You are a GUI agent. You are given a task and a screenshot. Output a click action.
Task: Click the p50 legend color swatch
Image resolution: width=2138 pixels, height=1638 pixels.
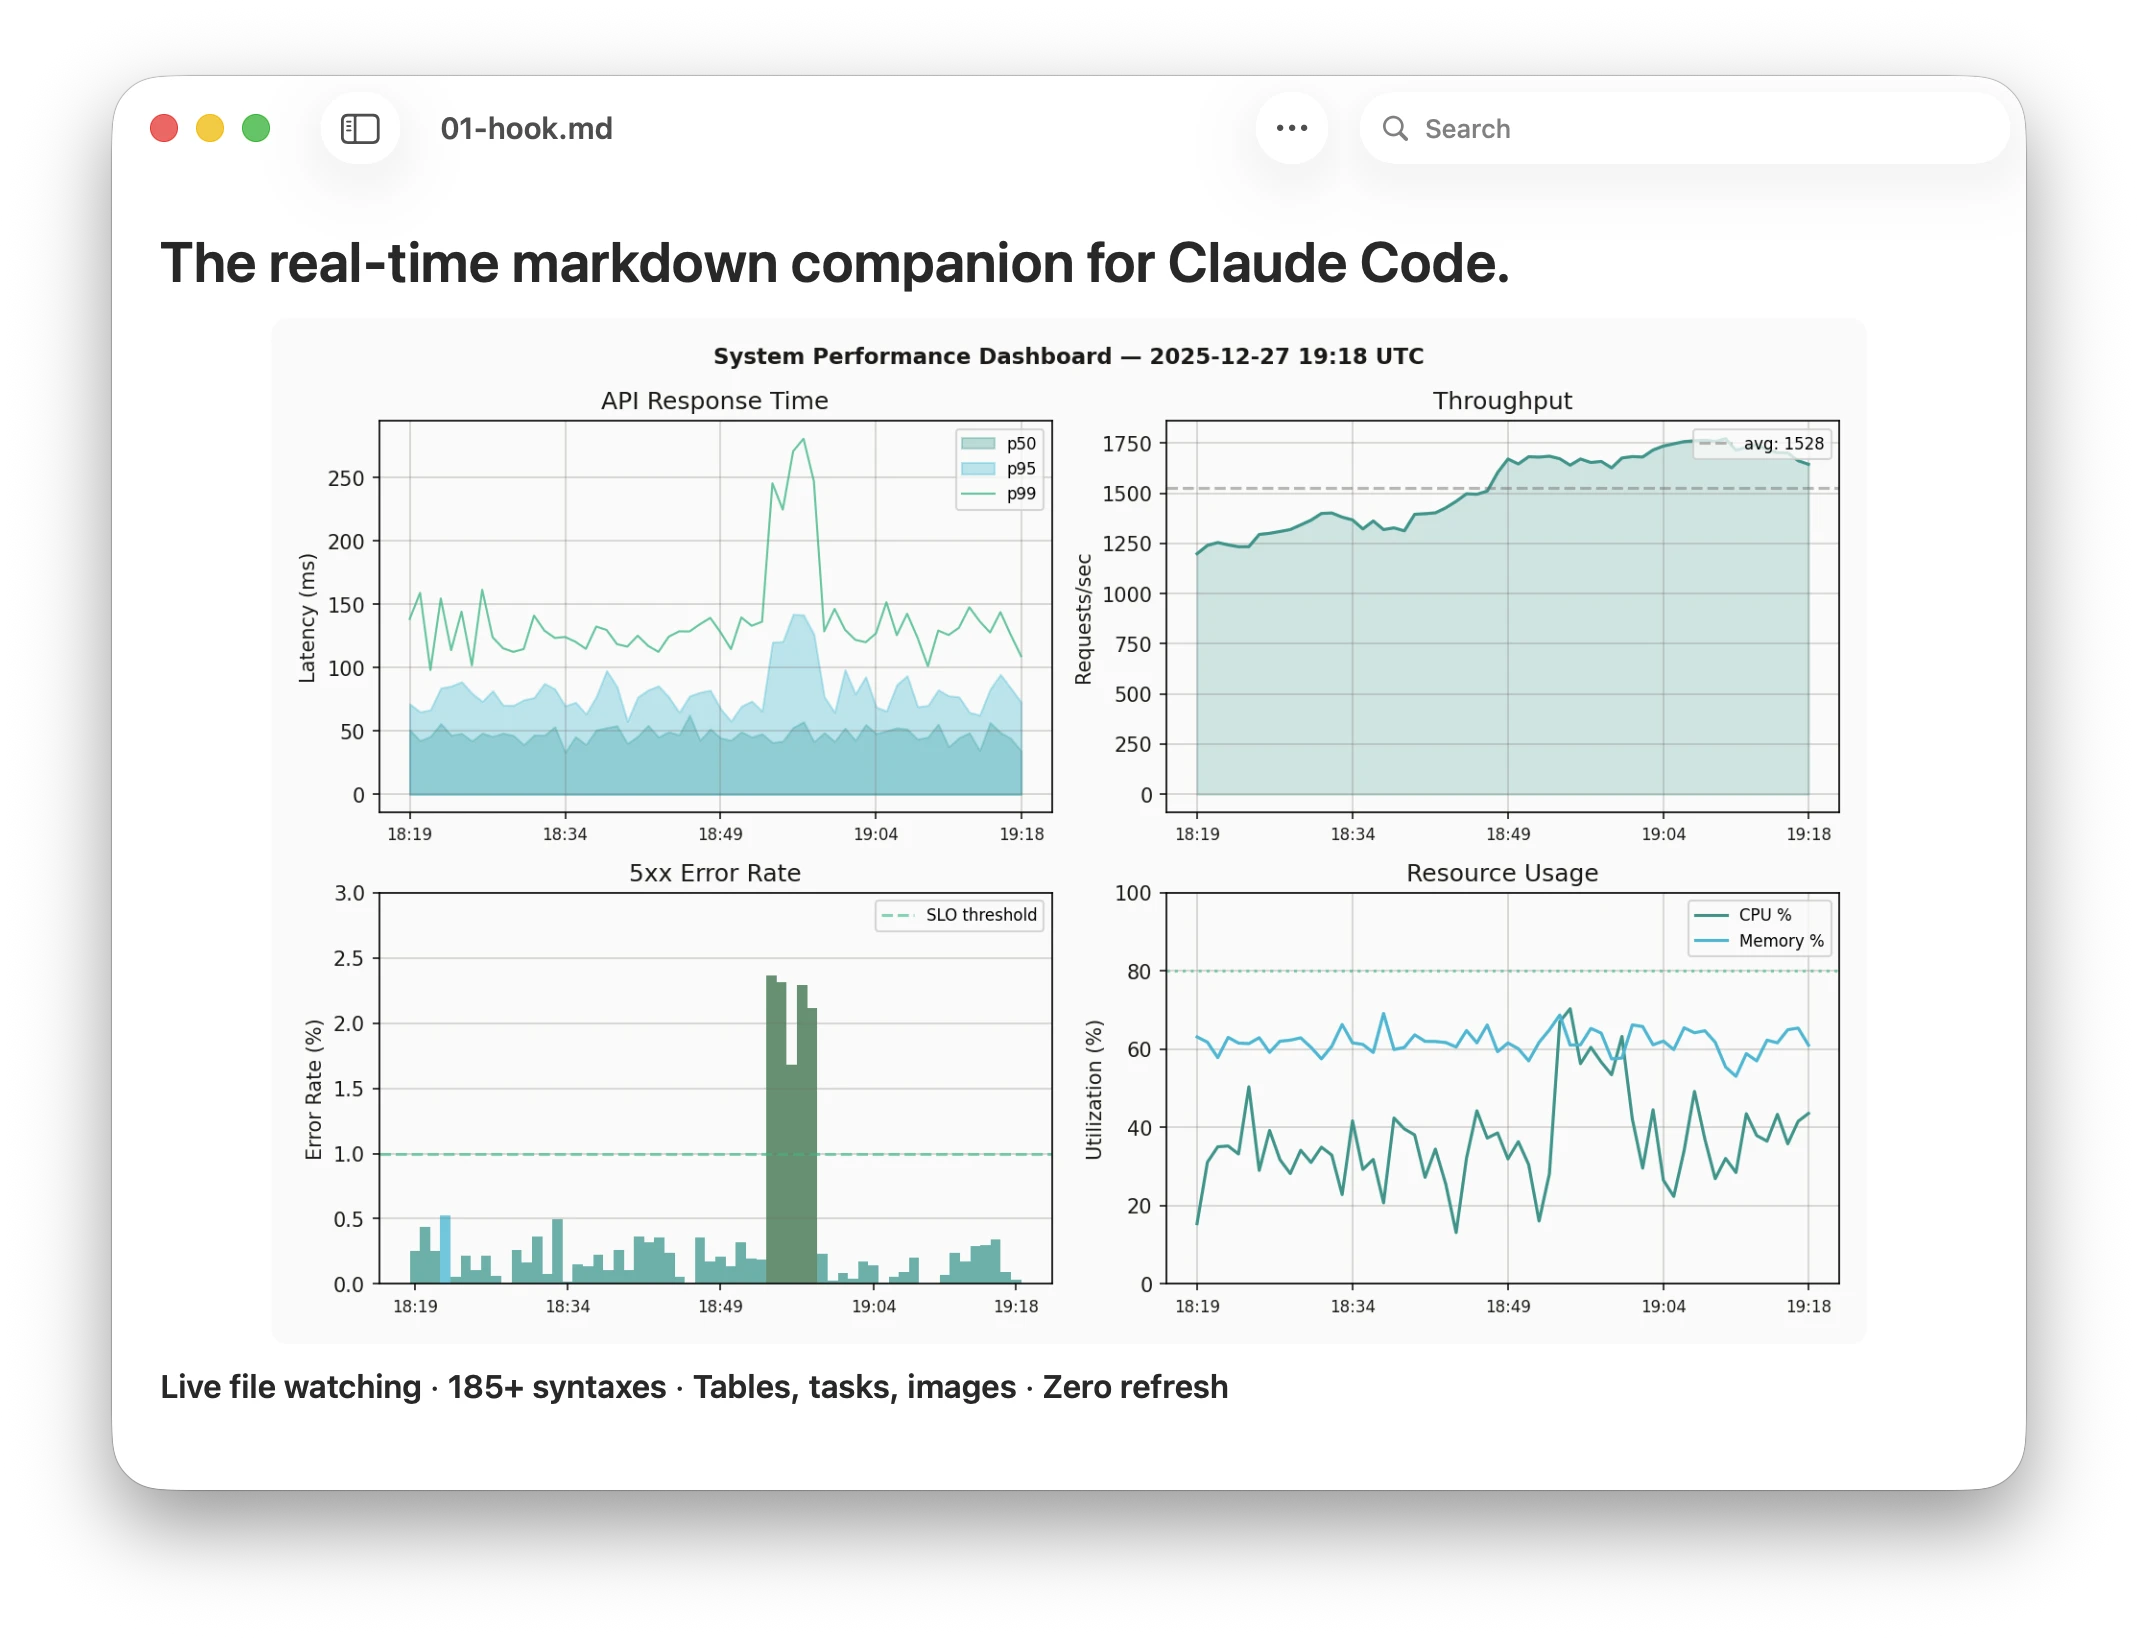coord(977,444)
